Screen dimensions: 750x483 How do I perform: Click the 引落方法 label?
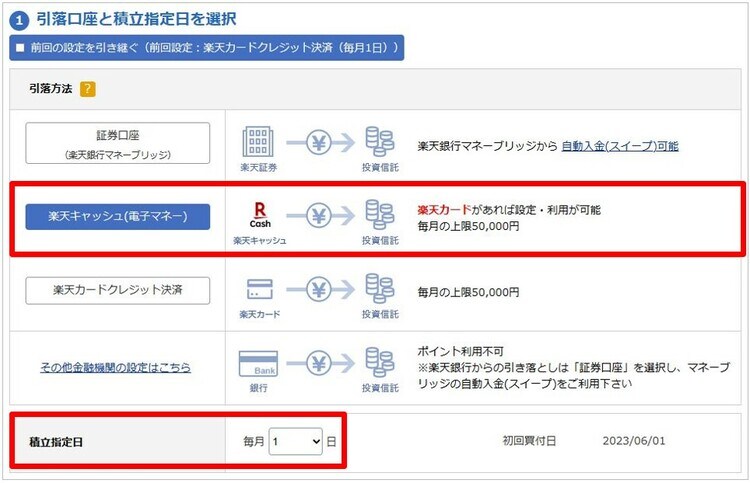(50, 89)
